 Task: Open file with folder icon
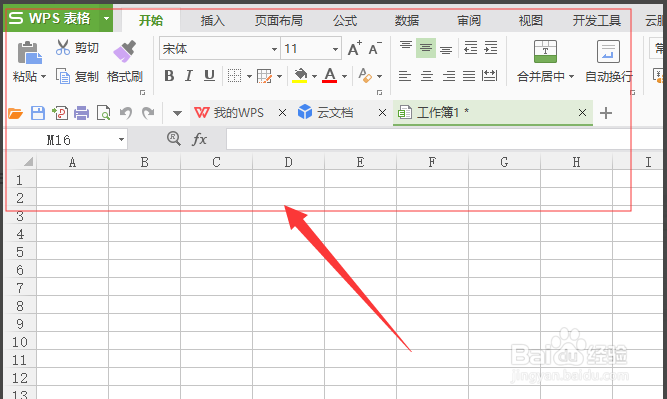[x=15, y=113]
